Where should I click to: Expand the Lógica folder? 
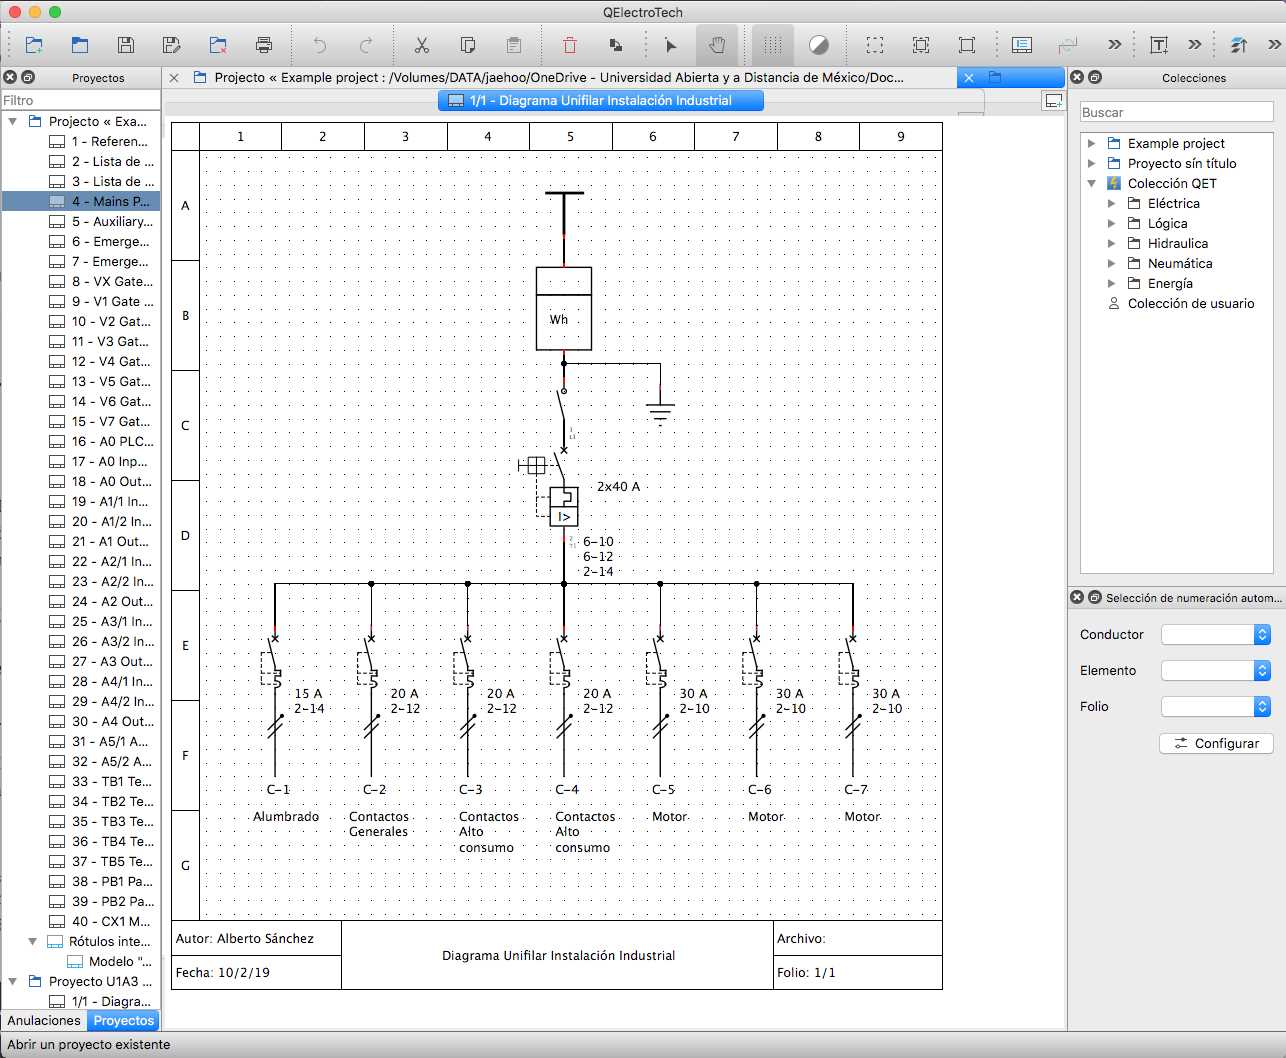[1111, 223]
